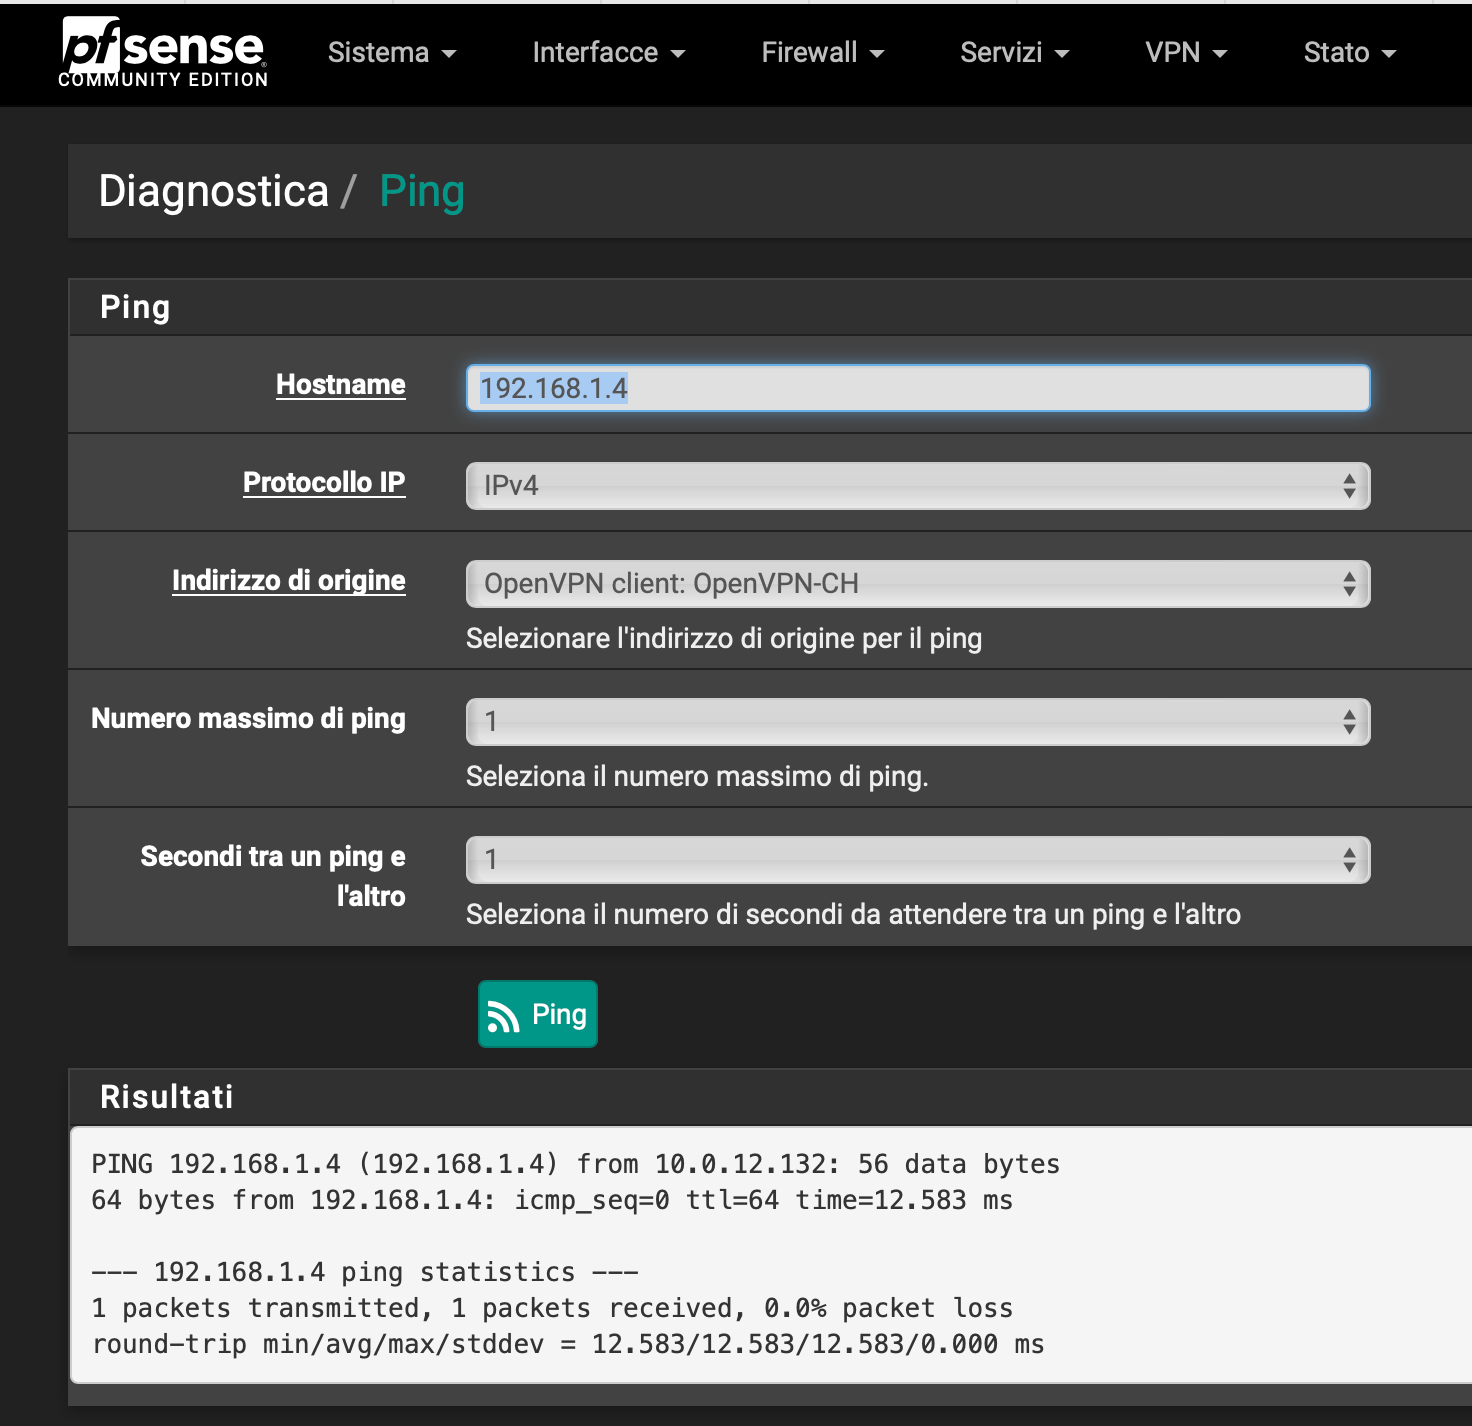Click the Risultati panel heading

click(167, 1097)
